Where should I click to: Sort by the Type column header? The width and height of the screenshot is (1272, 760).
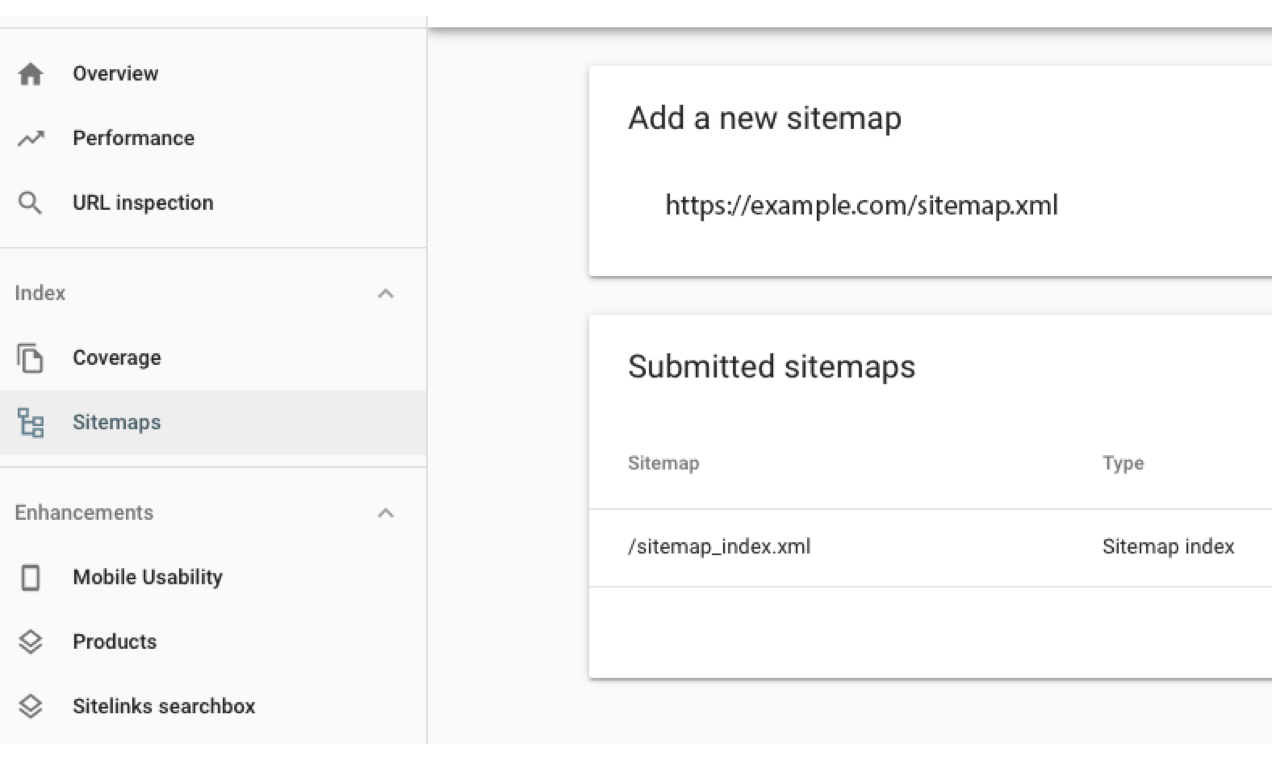point(1123,464)
